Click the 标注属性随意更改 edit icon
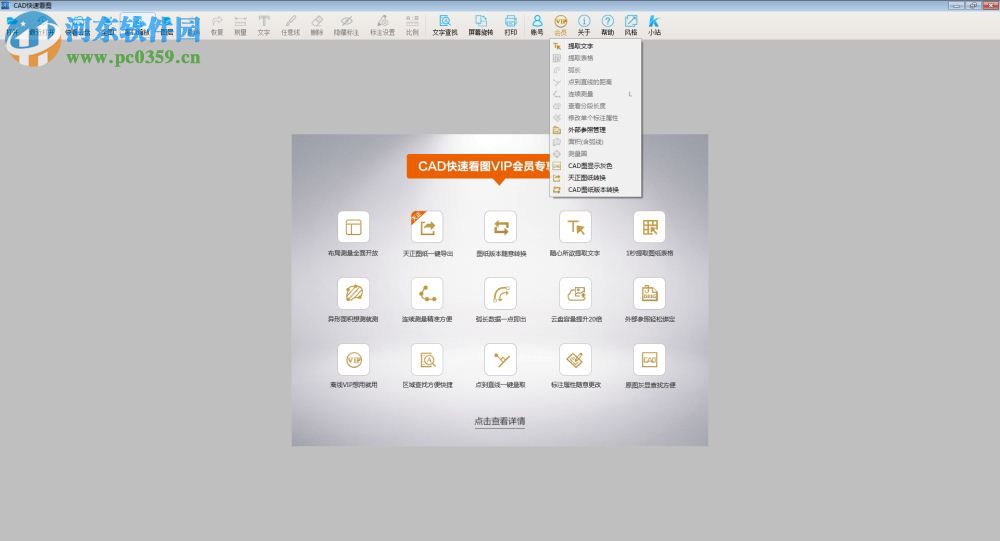 tap(575, 360)
